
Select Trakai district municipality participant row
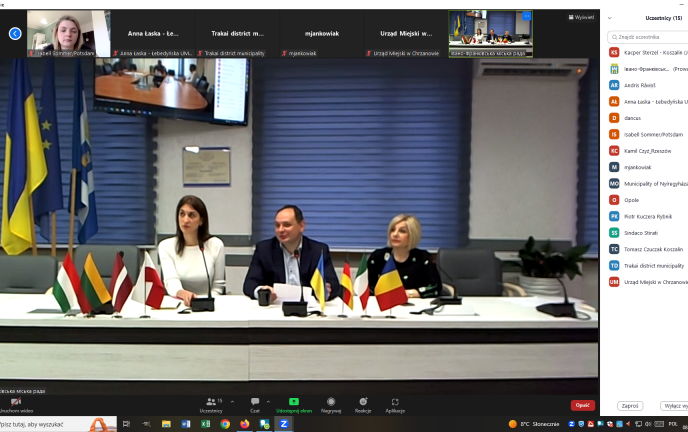point(648,265)
